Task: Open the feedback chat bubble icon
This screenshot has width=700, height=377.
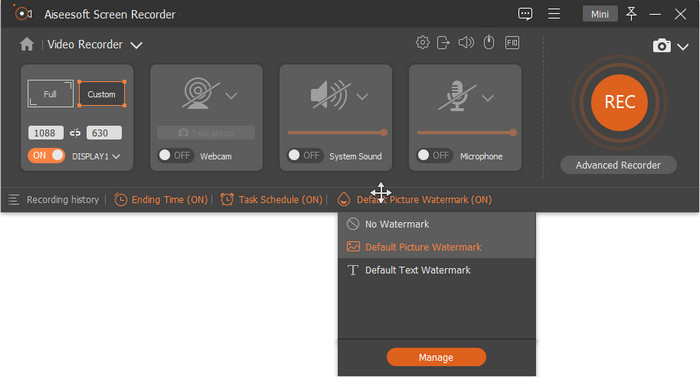Action: pyautogui.click(x=525, y=14)
